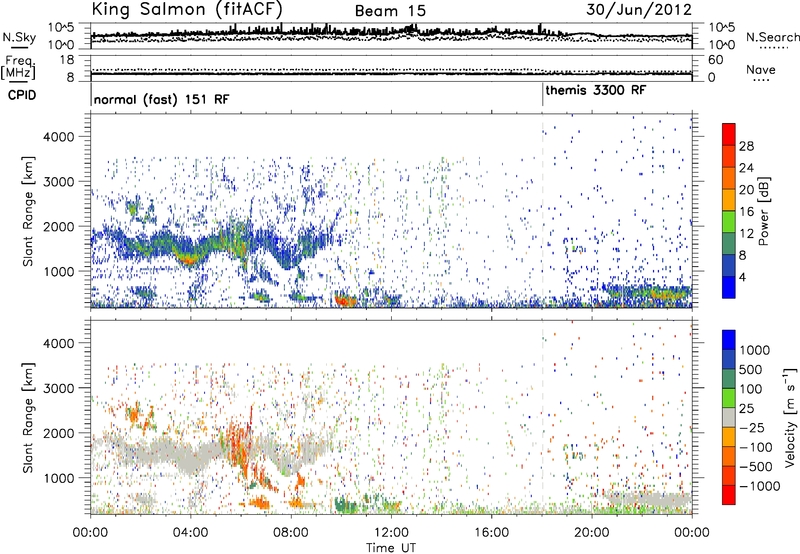This screenshot has height=554, width=800.
Task: Click the velocity panel 'Slant Range [km]' label
Action: click(28, 417)
